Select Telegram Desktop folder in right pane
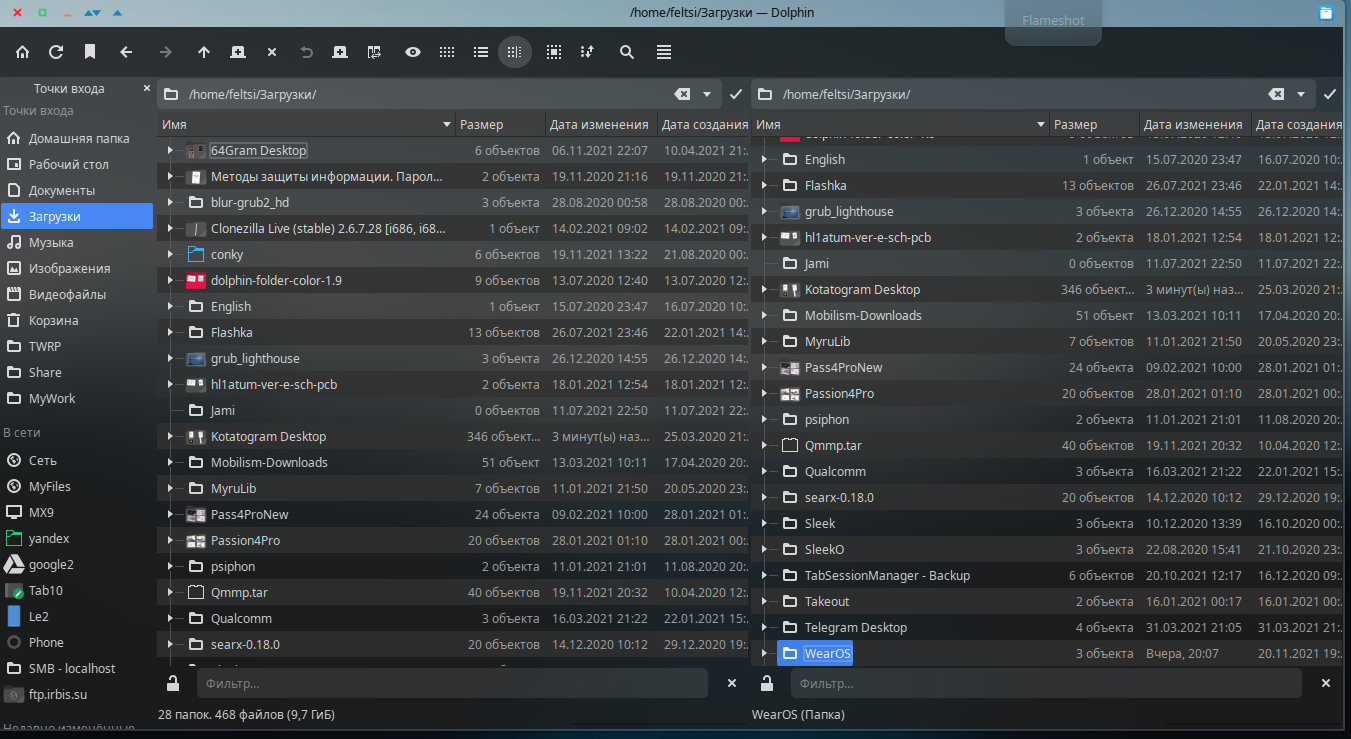The height and width of the screenshot is (739, 1351). click(856, 627)
